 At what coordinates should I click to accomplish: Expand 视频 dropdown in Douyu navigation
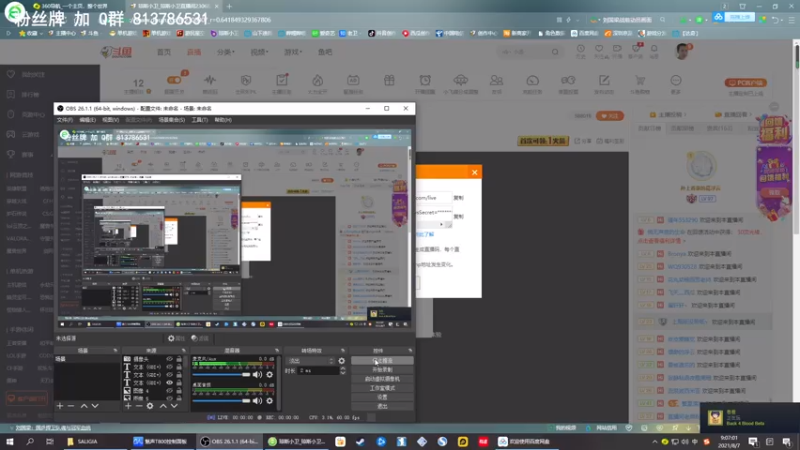point(259,52)
